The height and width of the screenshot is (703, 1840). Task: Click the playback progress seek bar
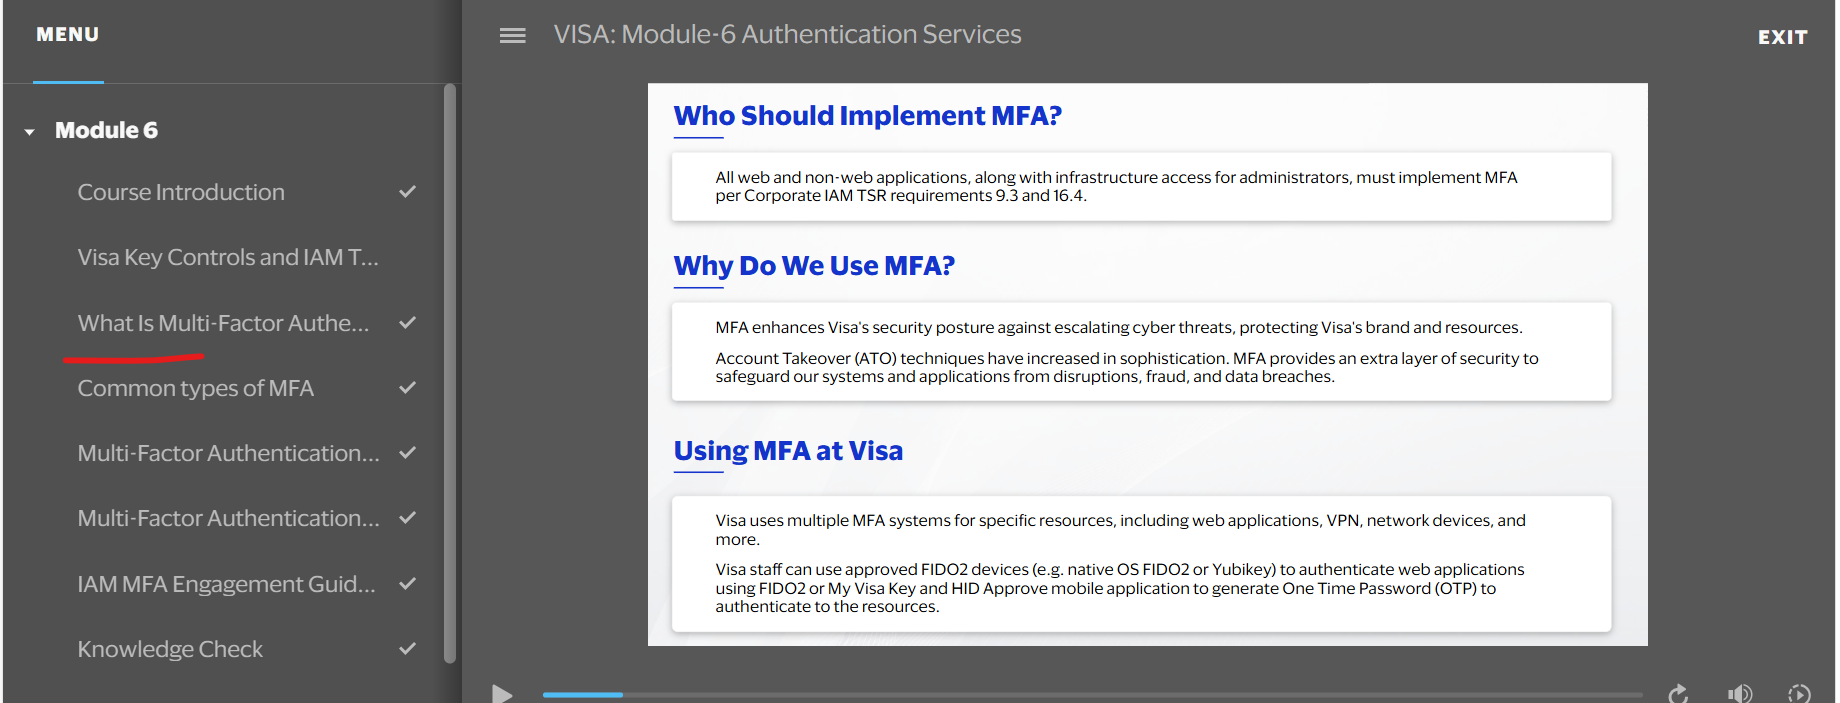(x=1092, y=694)
